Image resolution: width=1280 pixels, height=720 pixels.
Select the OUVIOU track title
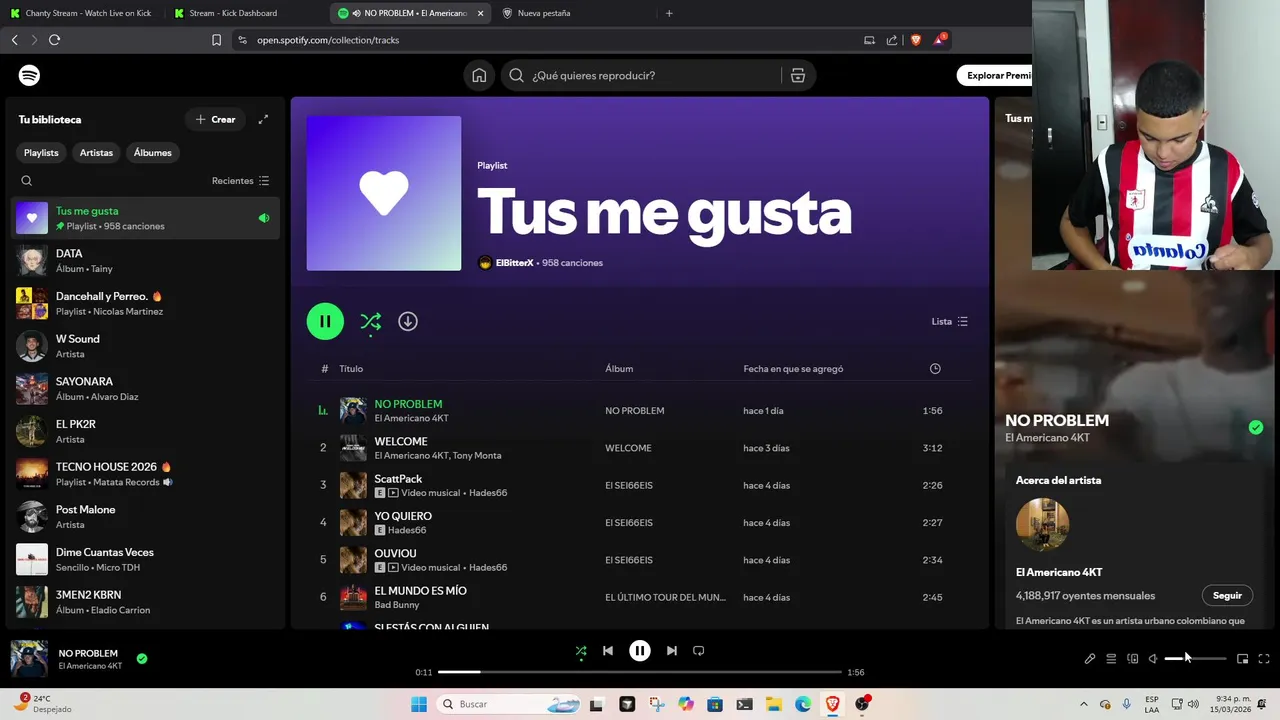395,553
